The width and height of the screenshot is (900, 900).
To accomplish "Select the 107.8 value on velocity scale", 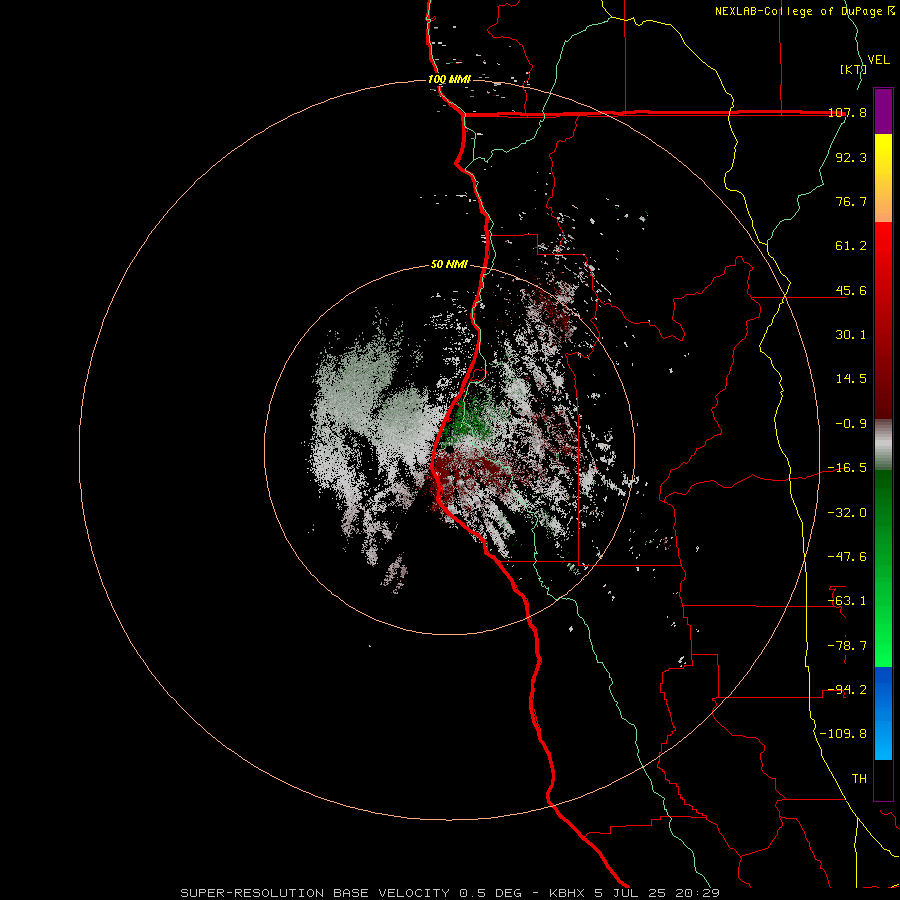I will pyautogui.click(x=847, y=112).
